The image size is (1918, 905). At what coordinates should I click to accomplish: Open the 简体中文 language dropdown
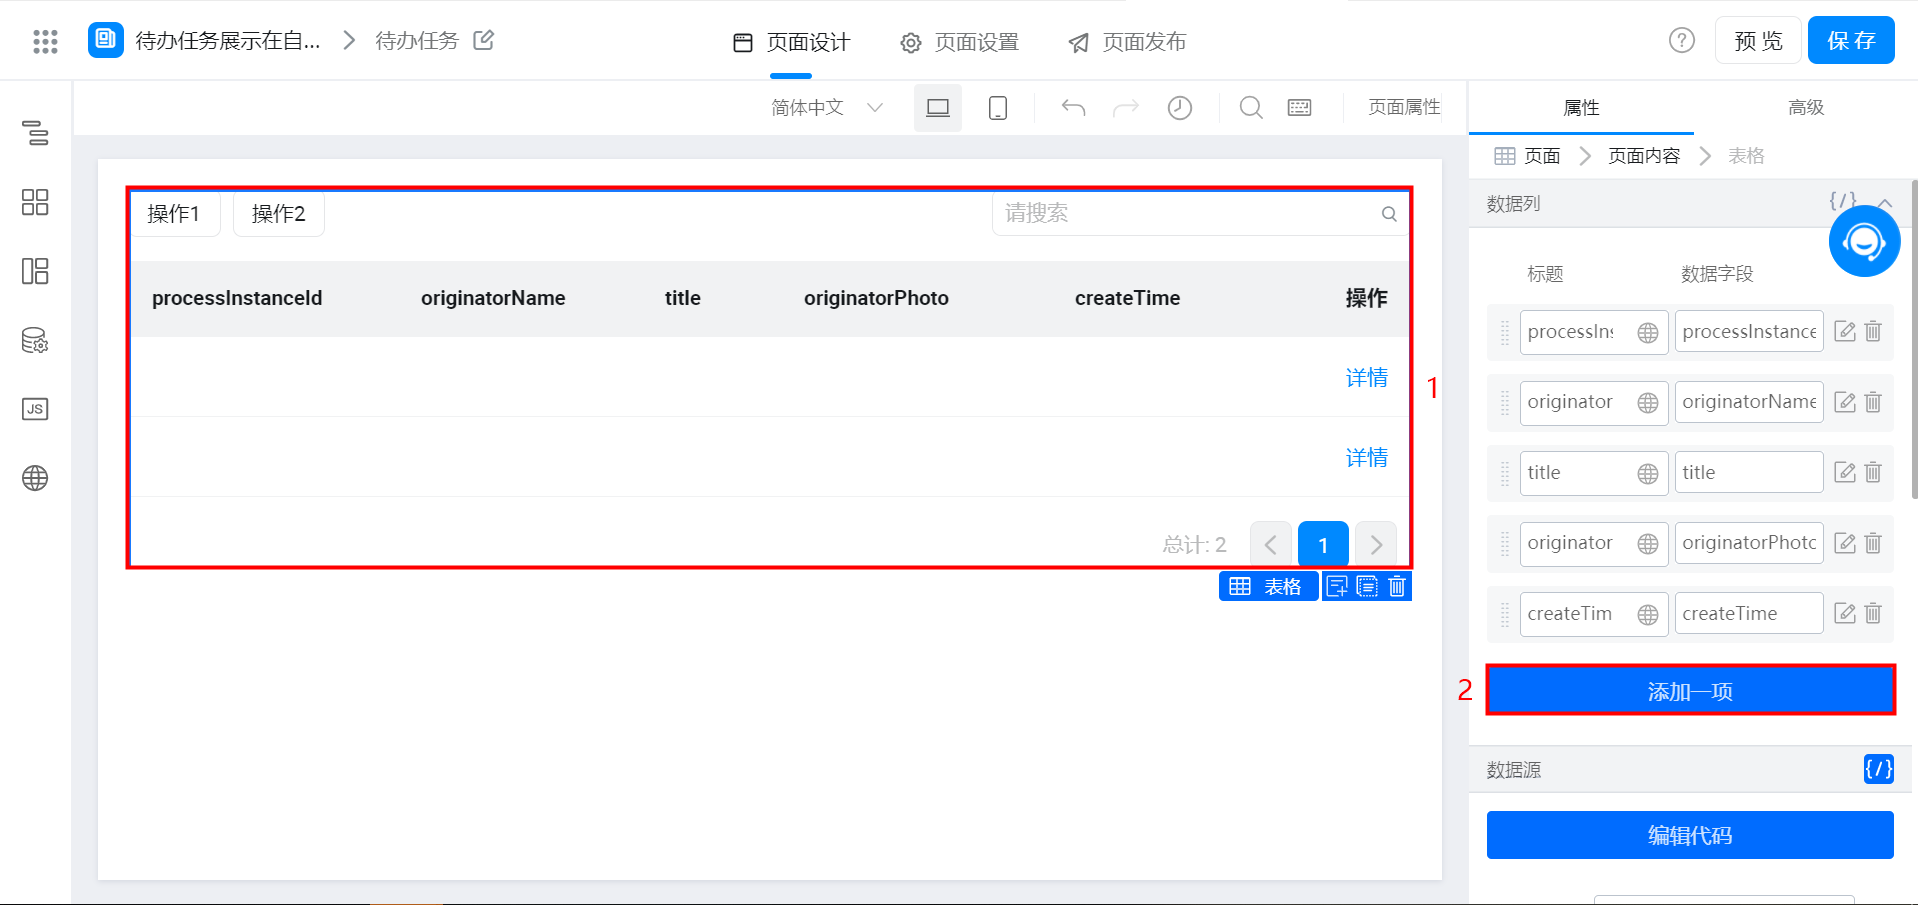(x=826, y=108)
